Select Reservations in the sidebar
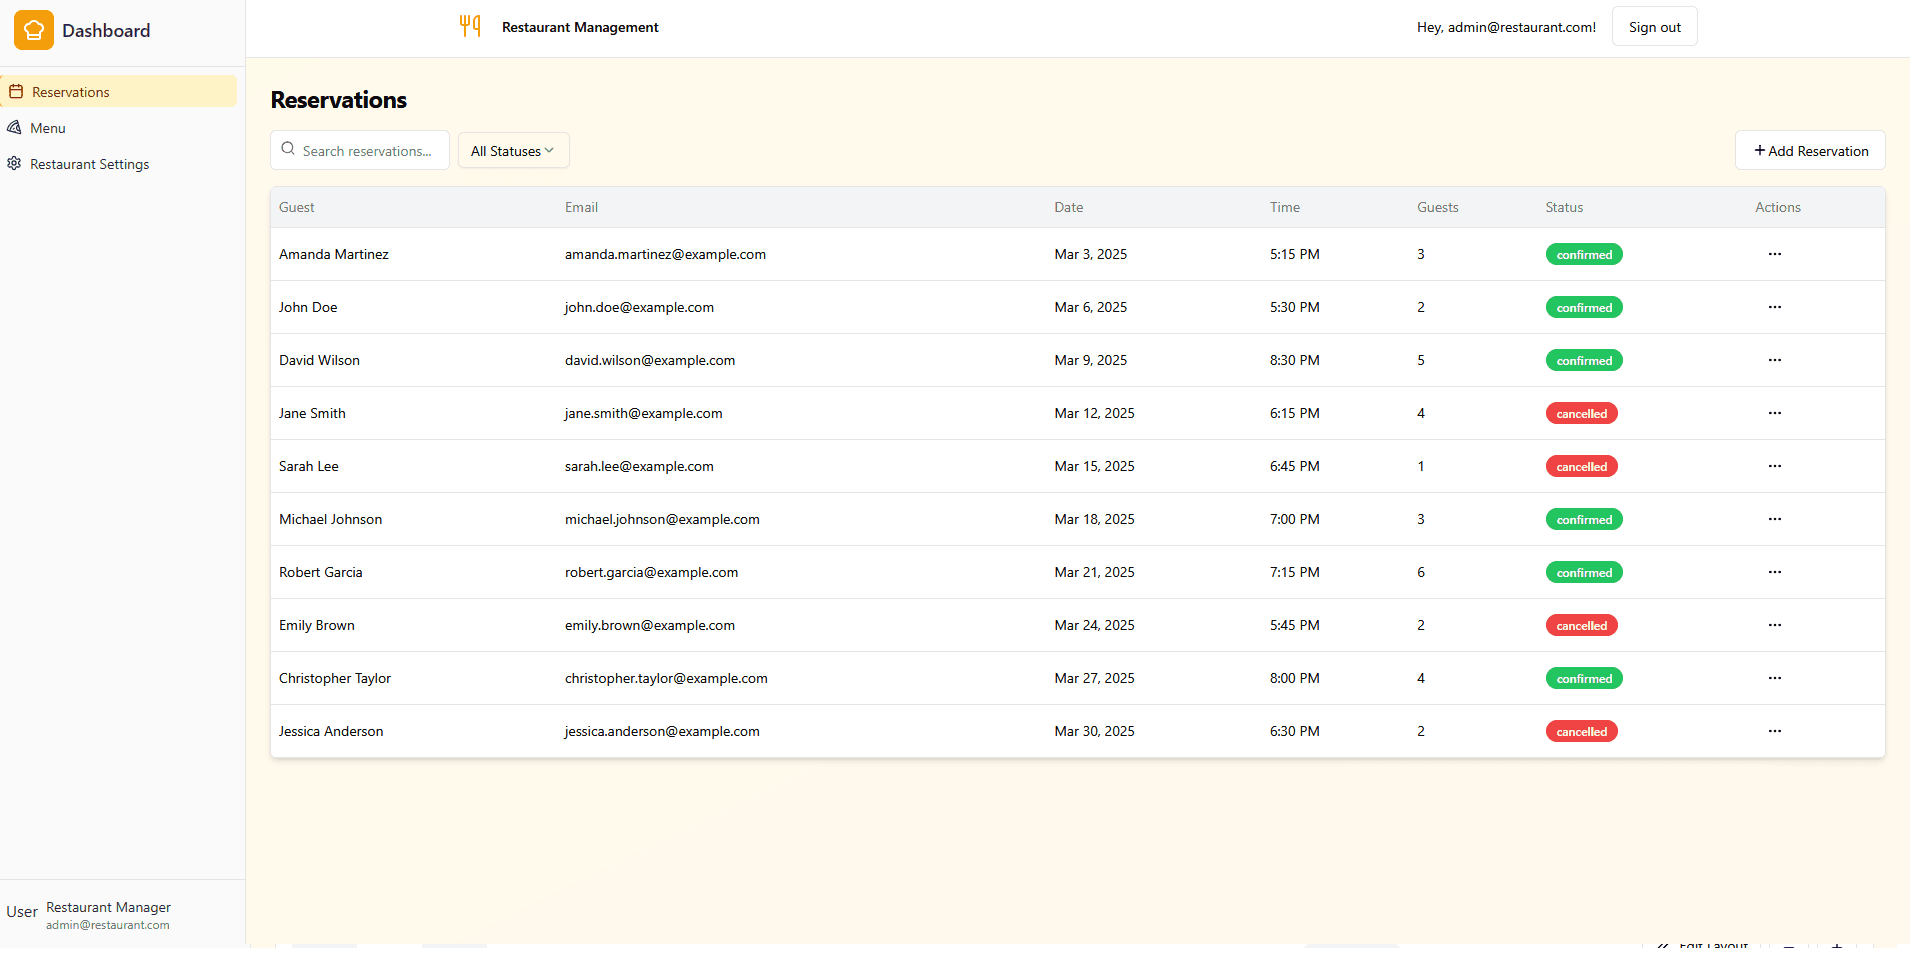The image size is (1910, 956). [x=70, y=92]
